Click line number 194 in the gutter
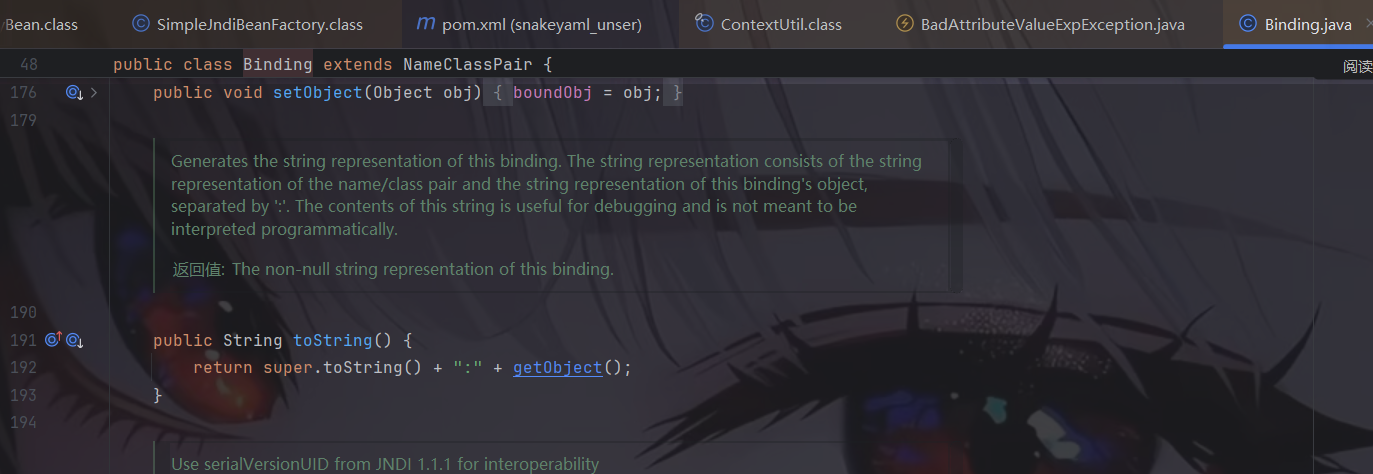The height and width of the screenshot is (474, 1373). tap(22, 424)
